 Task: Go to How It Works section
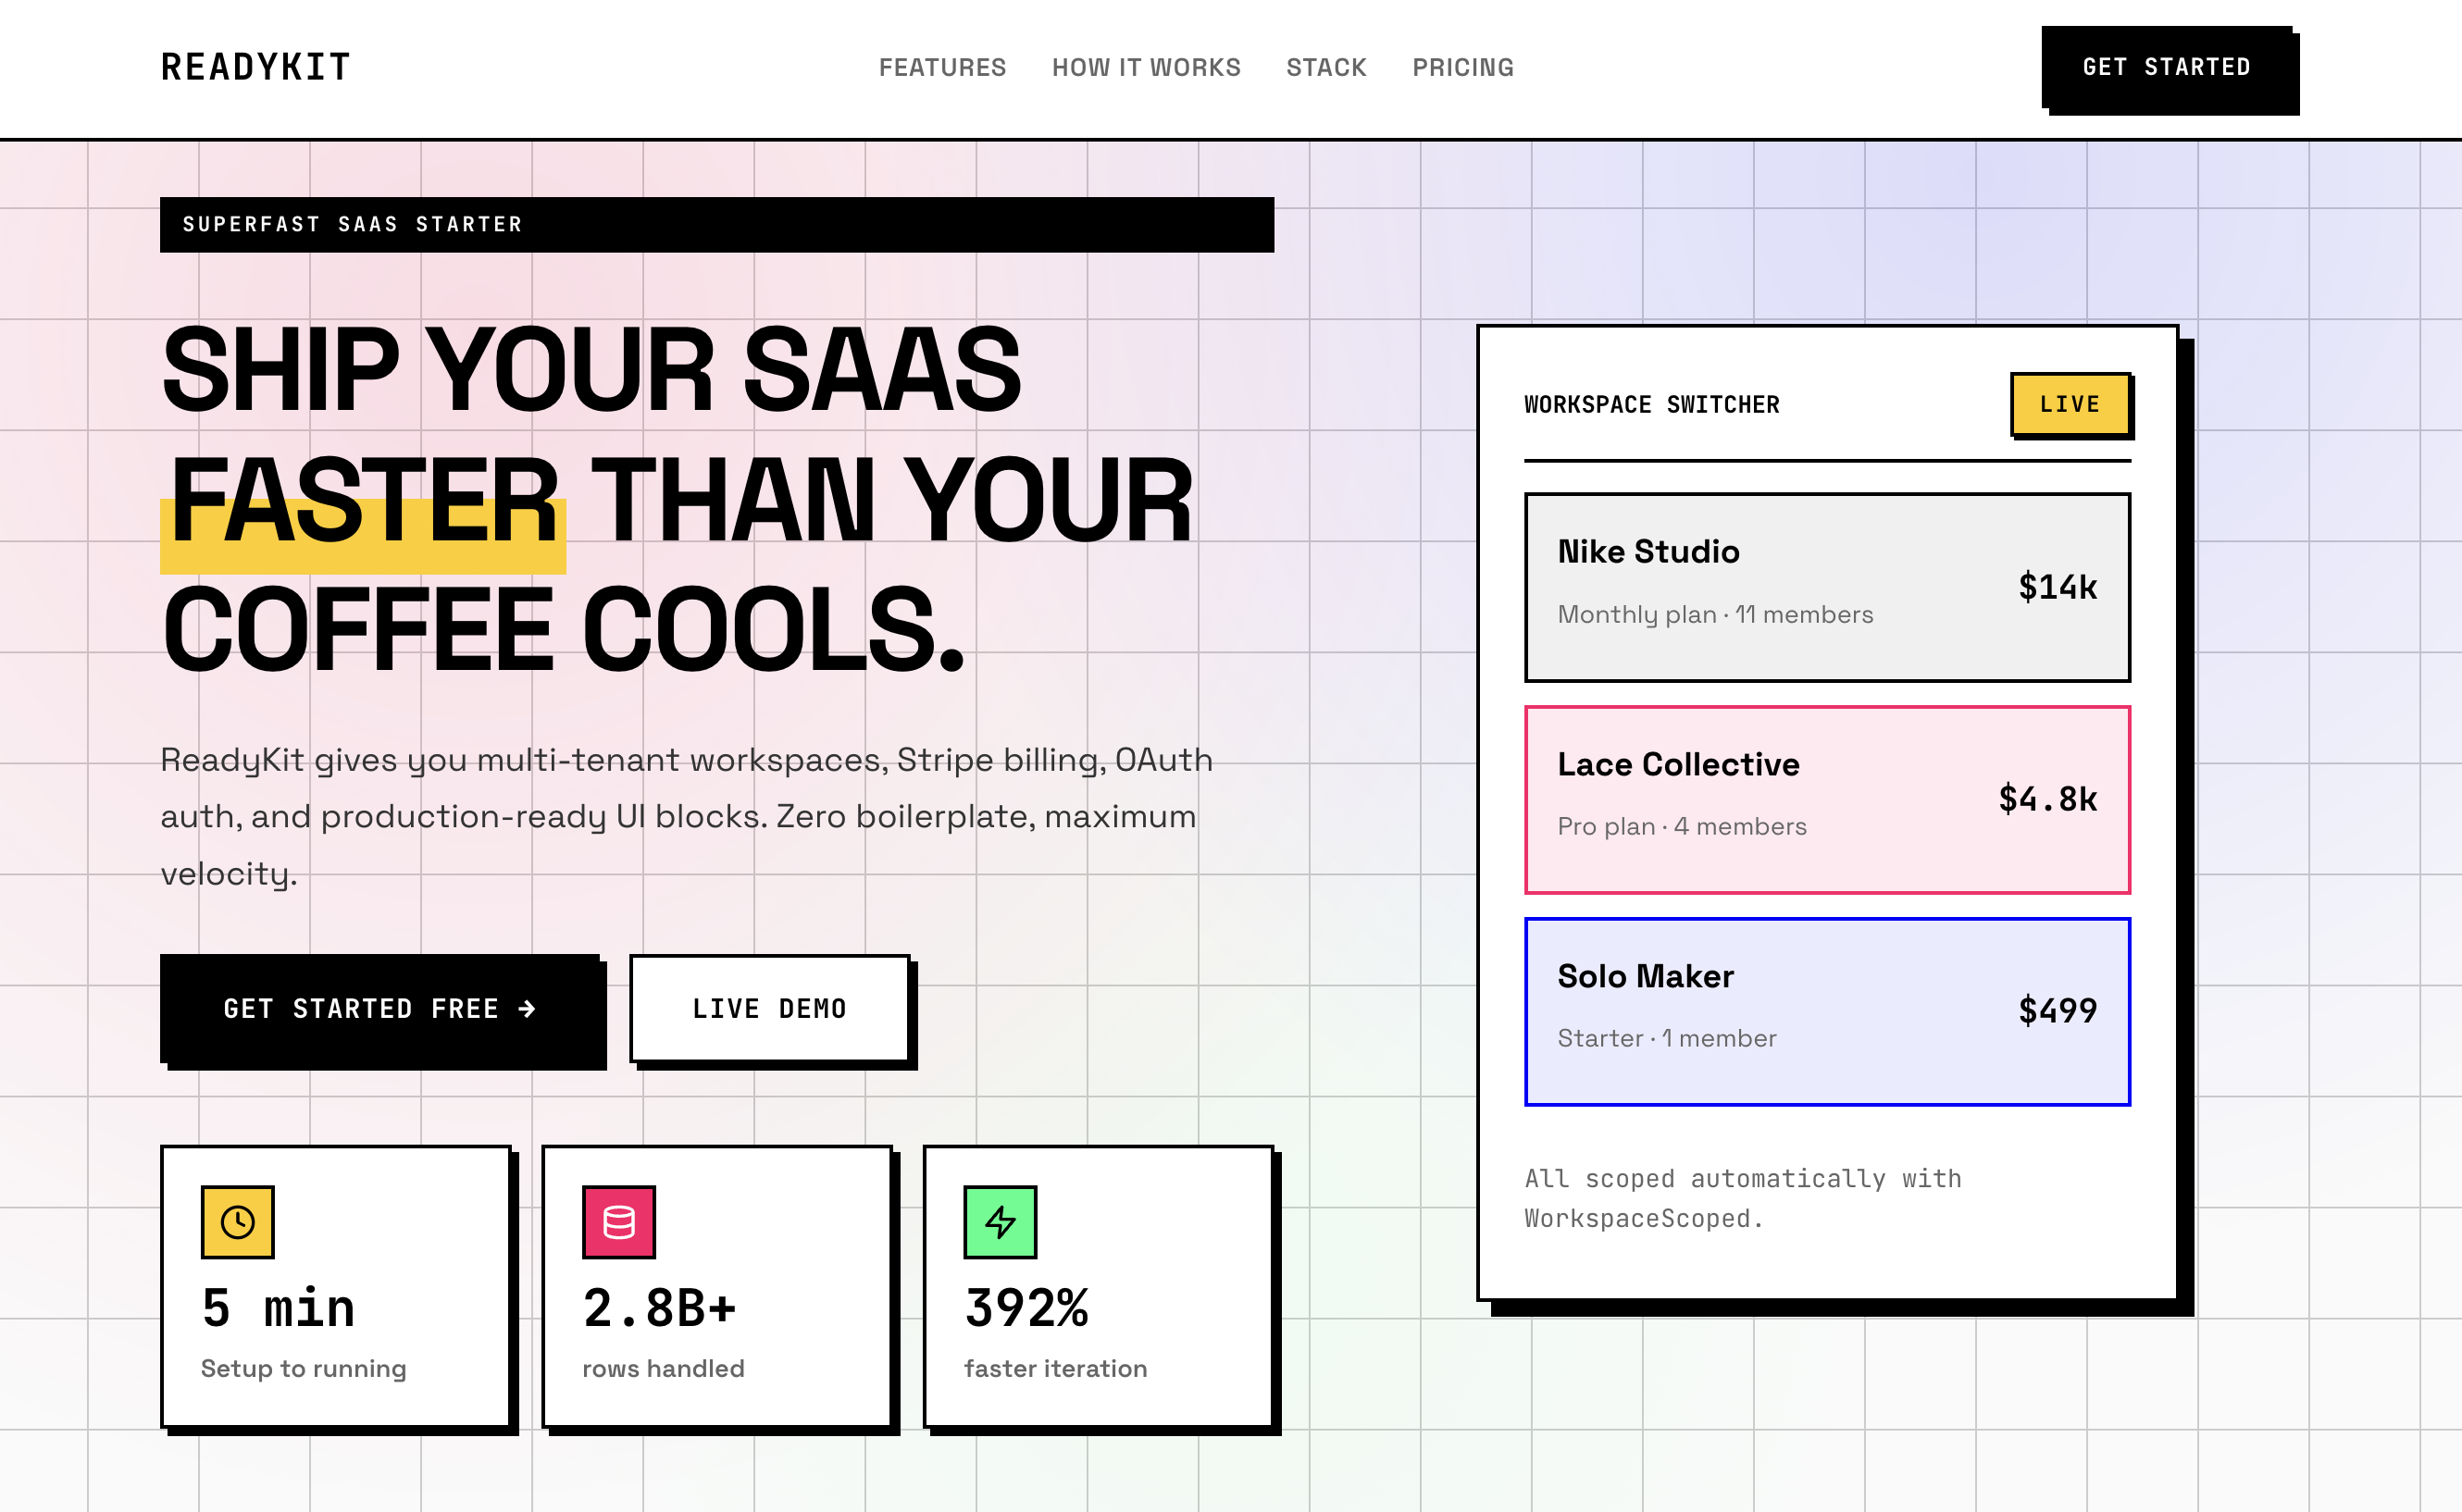[x=1146, y=67]
